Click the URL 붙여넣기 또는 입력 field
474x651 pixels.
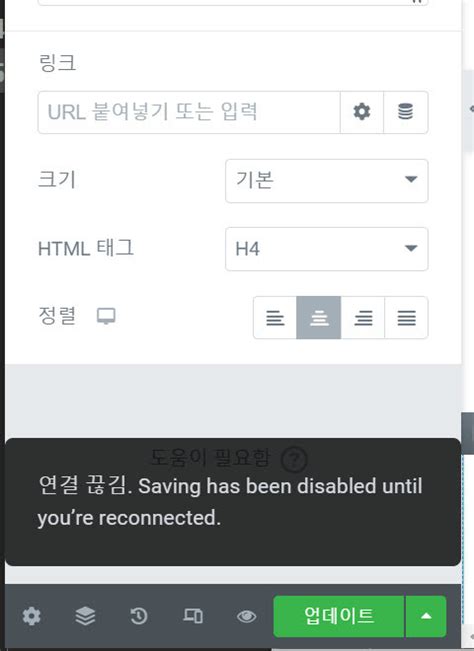click(x=189, y=112)
